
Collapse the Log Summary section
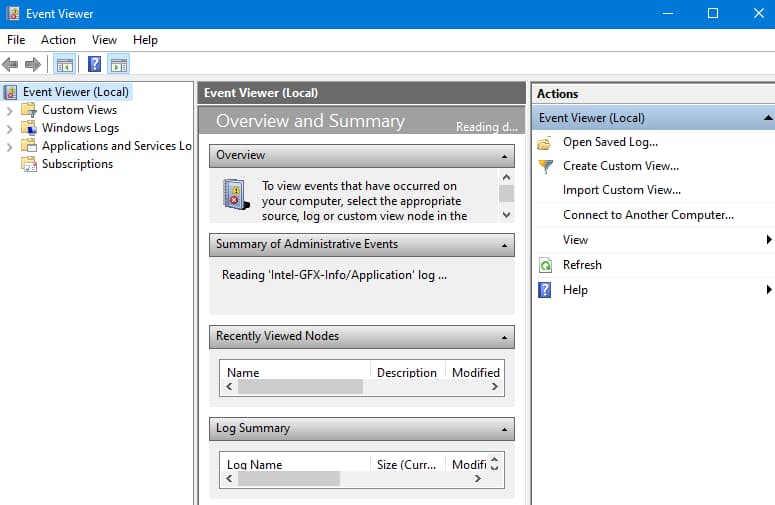click(506, 429)
